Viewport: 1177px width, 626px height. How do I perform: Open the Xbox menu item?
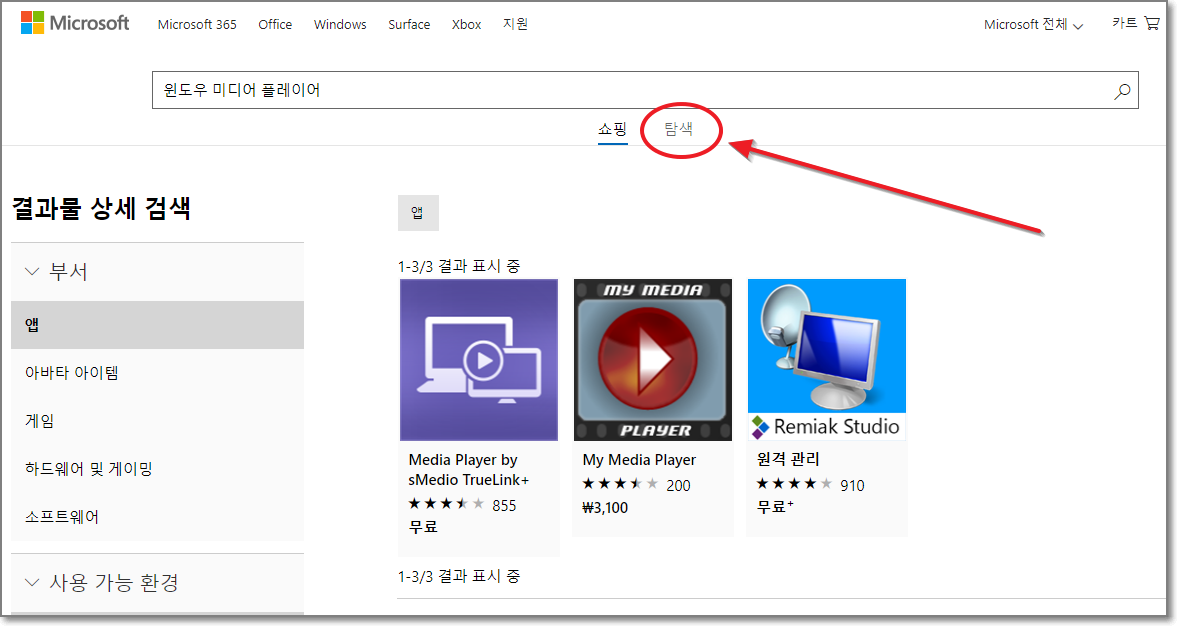pyautogui.click(x=466, y=25)
